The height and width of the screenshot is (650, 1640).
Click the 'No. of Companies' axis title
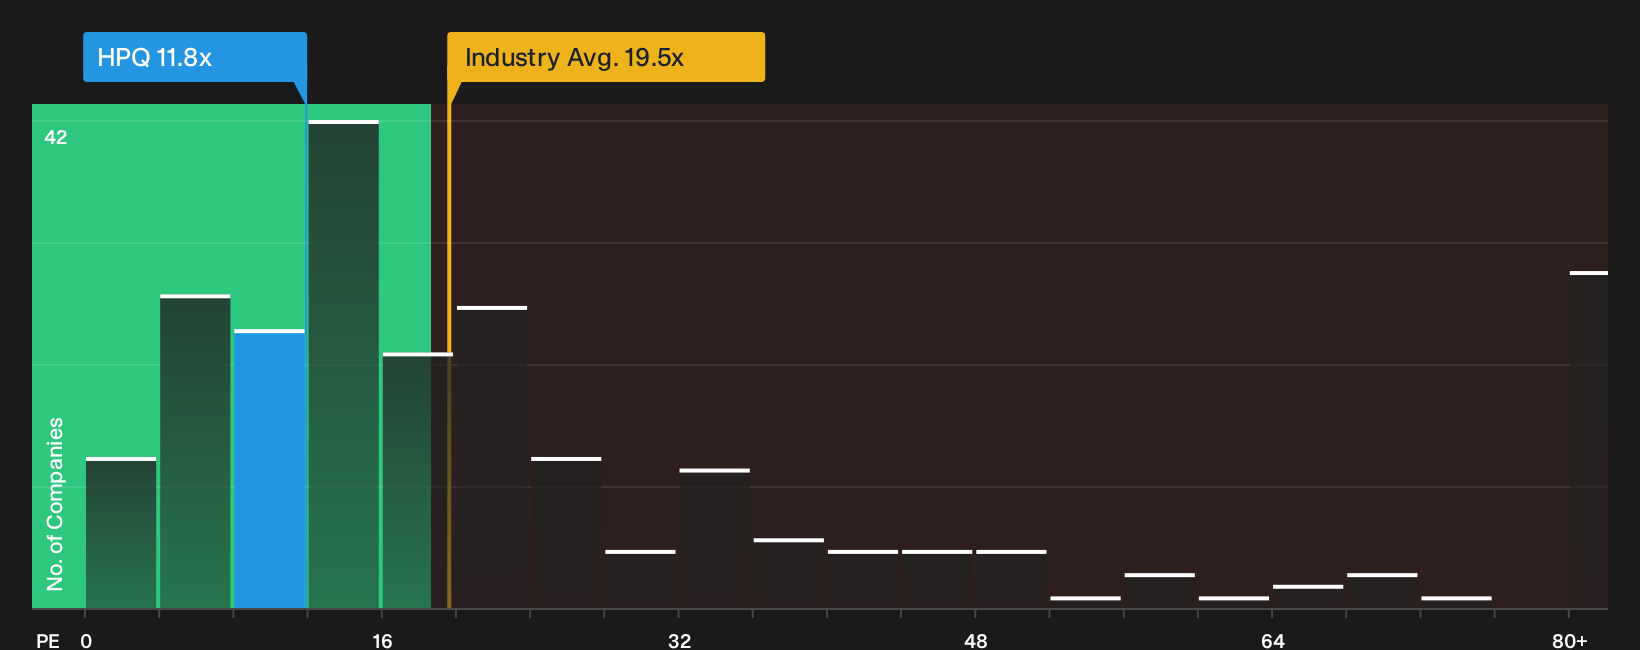pos(55,503)
